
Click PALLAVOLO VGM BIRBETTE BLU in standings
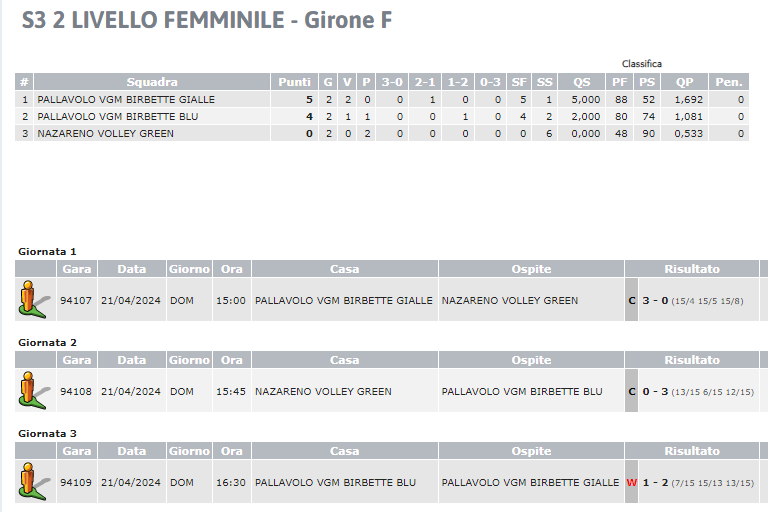118,117
